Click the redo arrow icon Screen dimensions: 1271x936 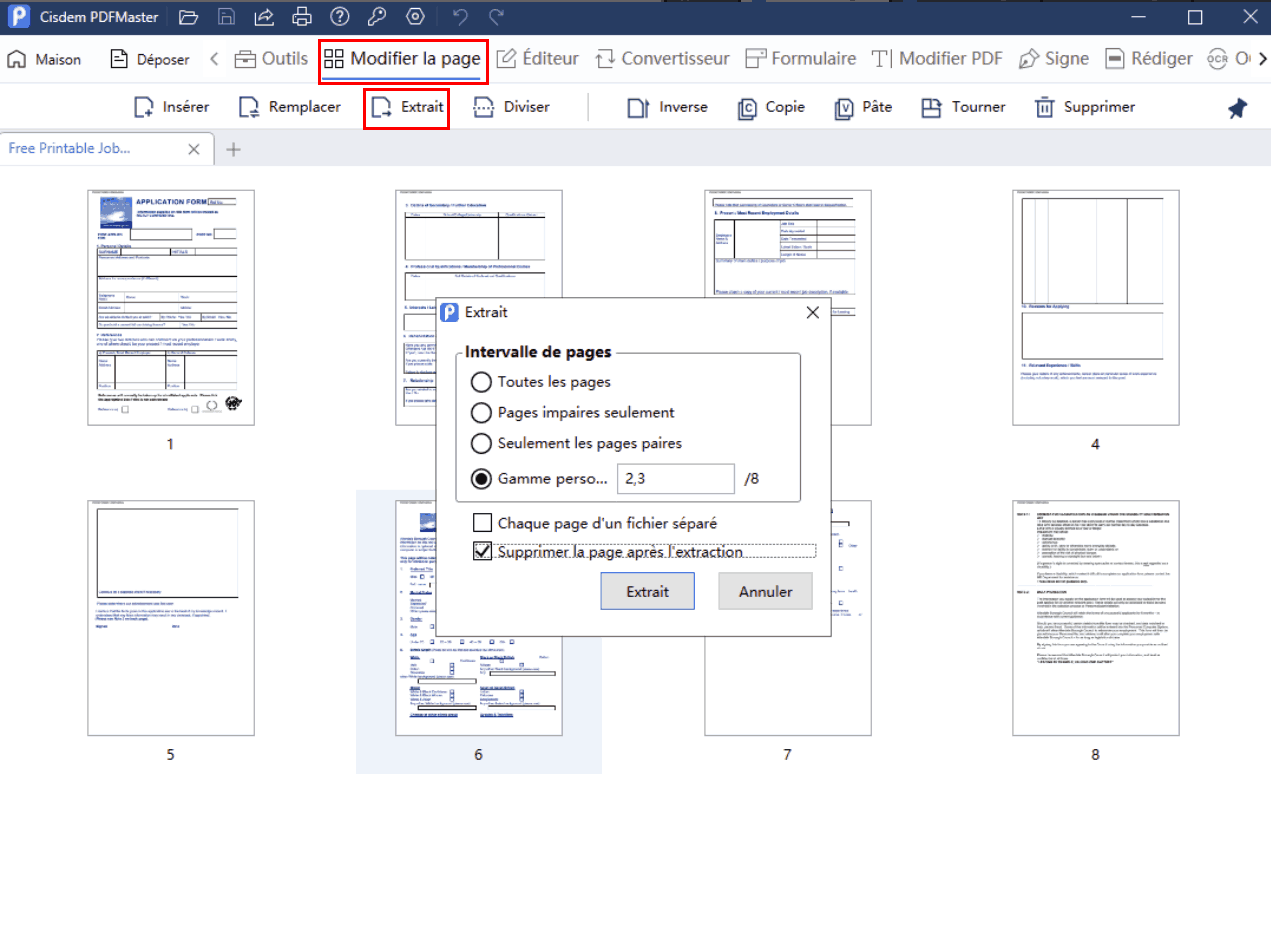point(496,16)
